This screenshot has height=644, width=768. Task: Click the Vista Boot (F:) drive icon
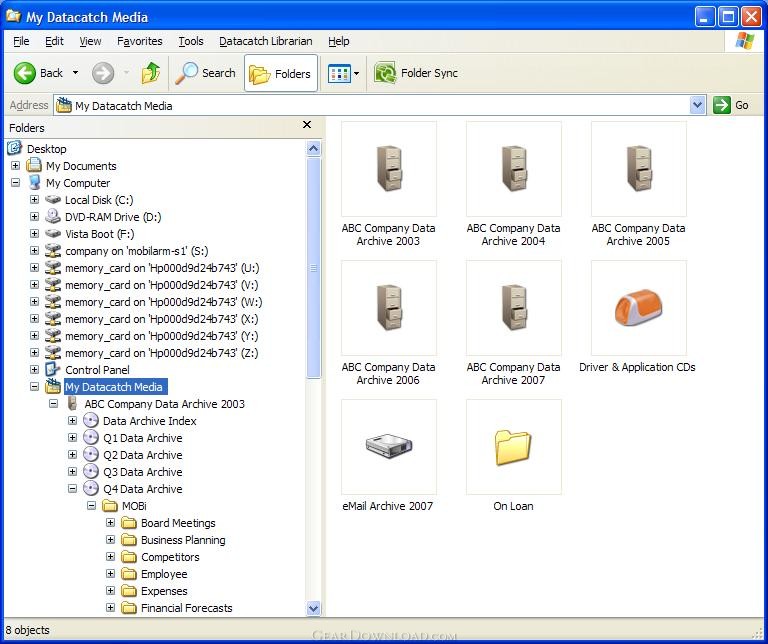[x=53, y=234]
